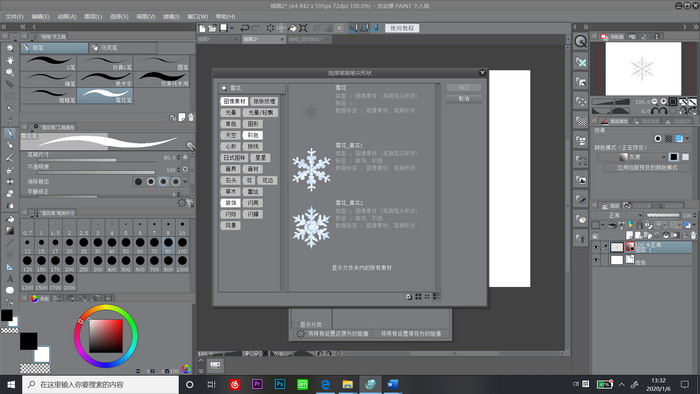The height and width of the screenshot is (394, 700).
Task: Click 将所有设置保存为初始值 button
Action: click(411, 334)
